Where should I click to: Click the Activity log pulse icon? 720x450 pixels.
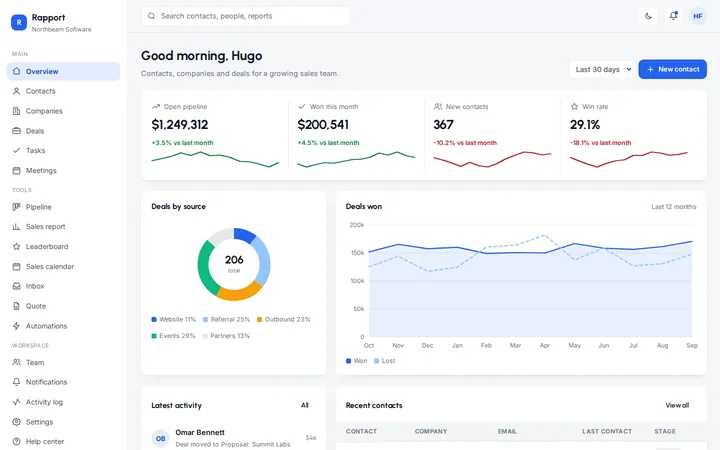coord(17,402)
